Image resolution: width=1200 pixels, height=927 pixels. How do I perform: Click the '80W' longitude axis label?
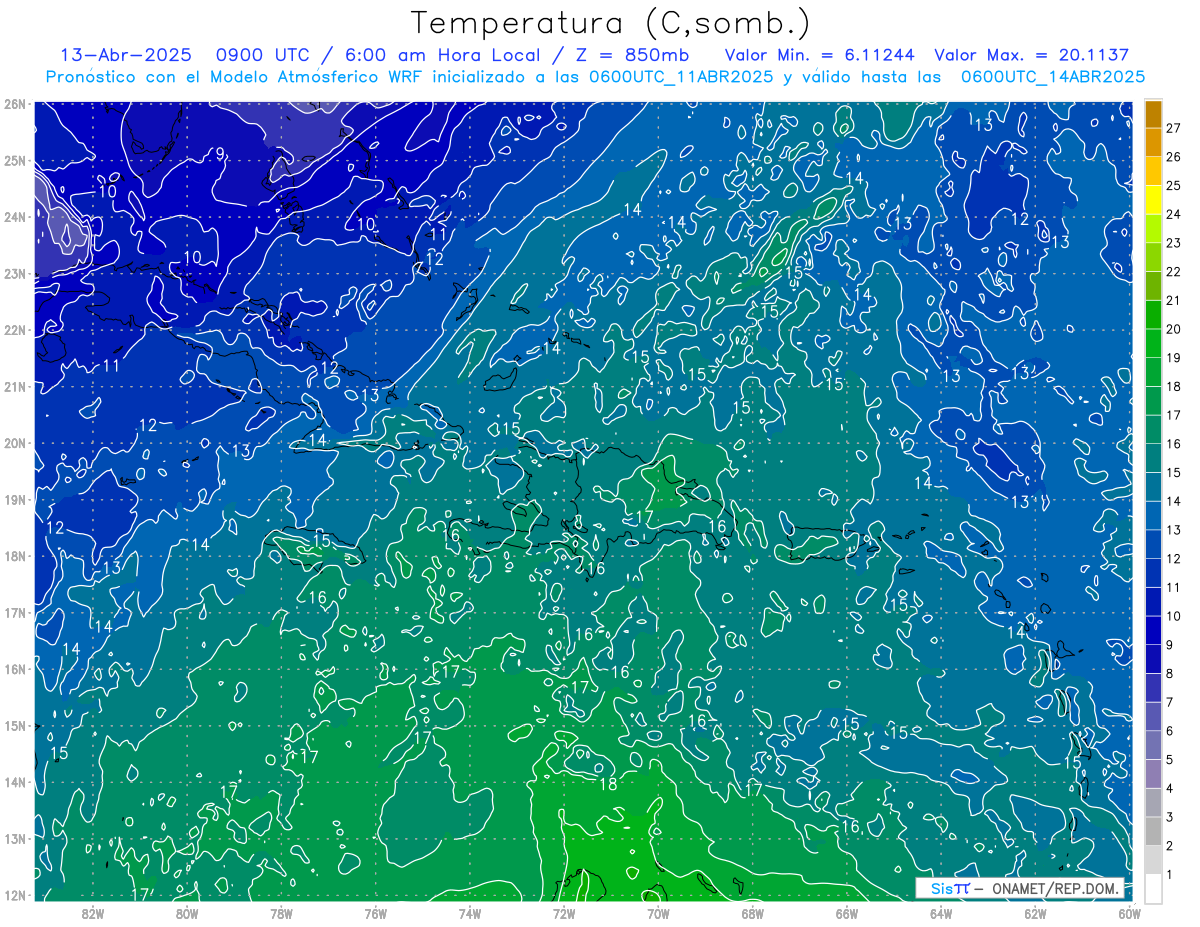(x=187, y=912)
